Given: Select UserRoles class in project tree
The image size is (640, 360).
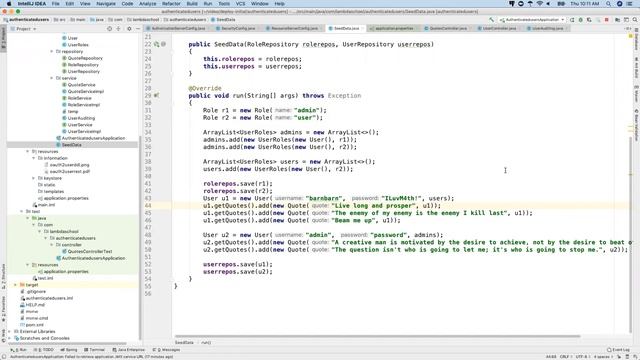Looking at the screenshot, I should click(78, 45).
